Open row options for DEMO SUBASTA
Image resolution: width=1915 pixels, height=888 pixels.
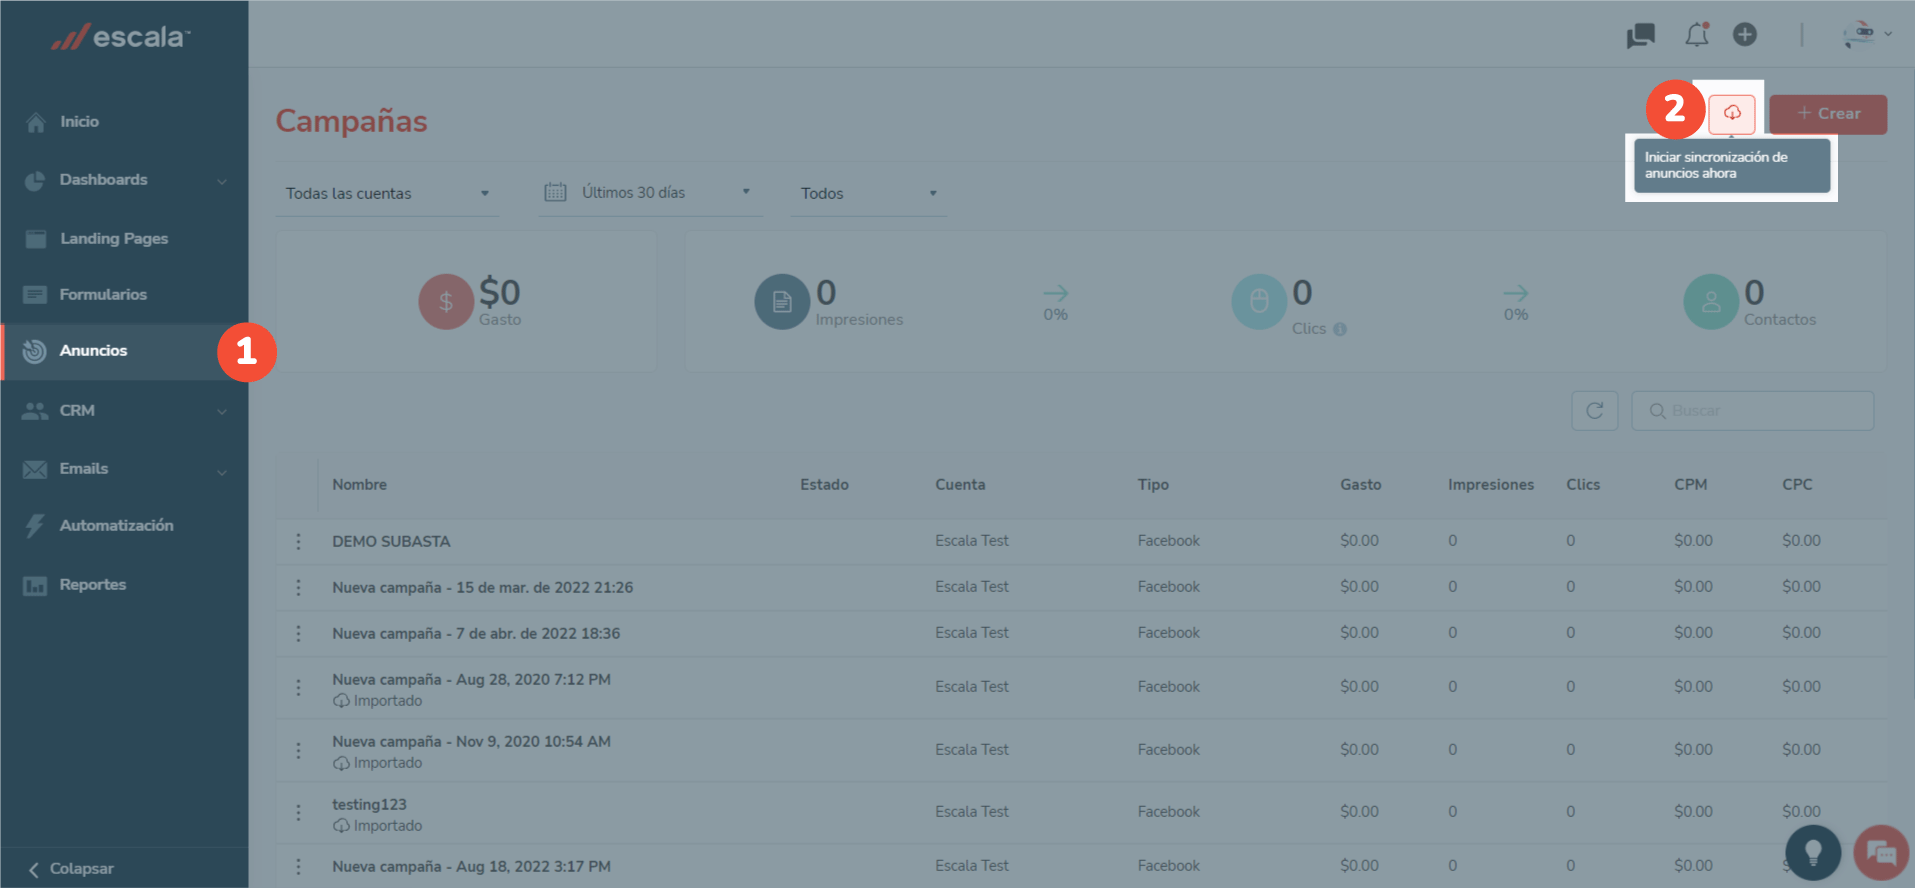pos(298,541)
